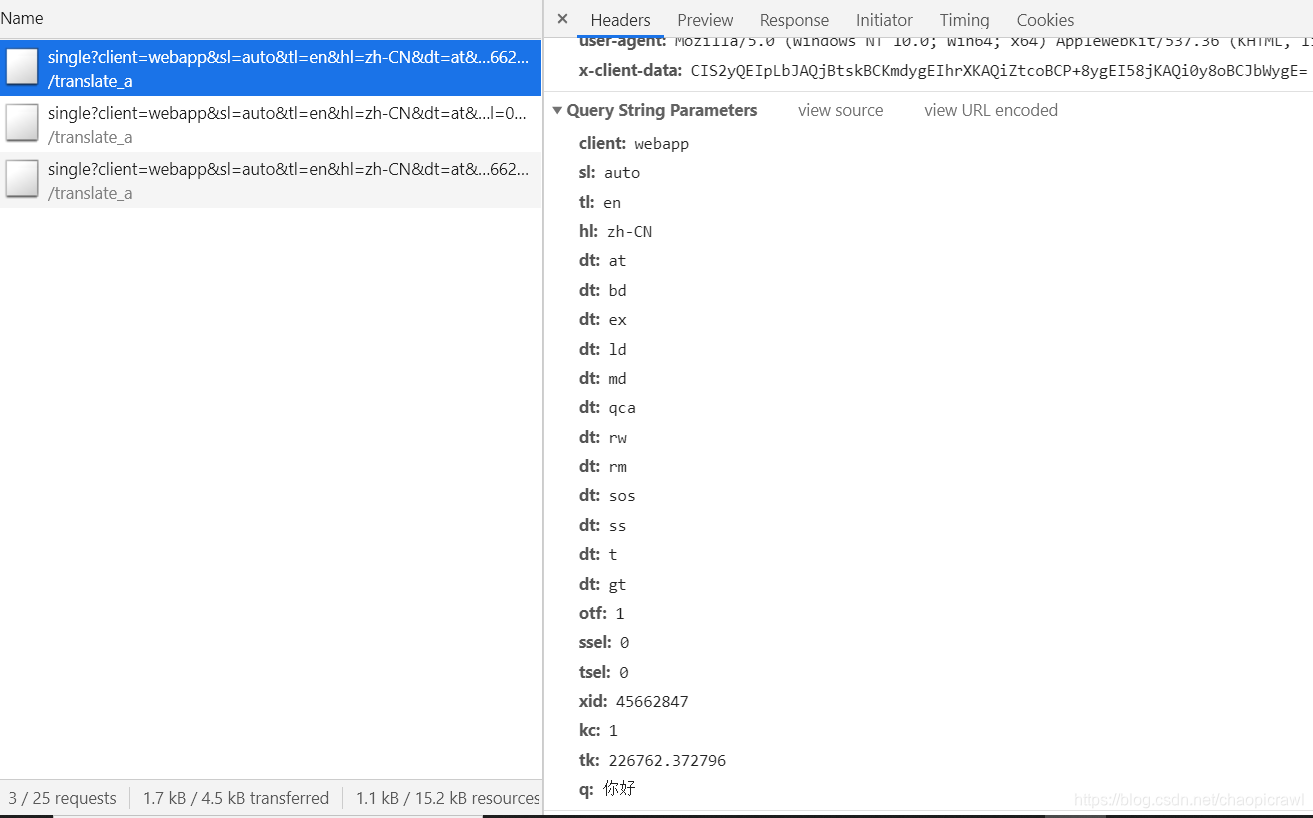This screenshot has width=1313, height=818.
Task: Click the client: webapp parameter
Action: pos(634,143)
